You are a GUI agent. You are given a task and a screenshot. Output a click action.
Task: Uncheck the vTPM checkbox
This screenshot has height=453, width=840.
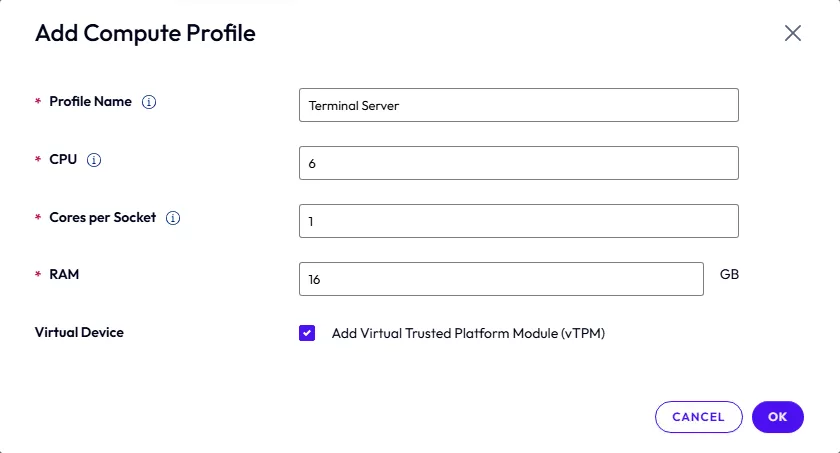307,334
